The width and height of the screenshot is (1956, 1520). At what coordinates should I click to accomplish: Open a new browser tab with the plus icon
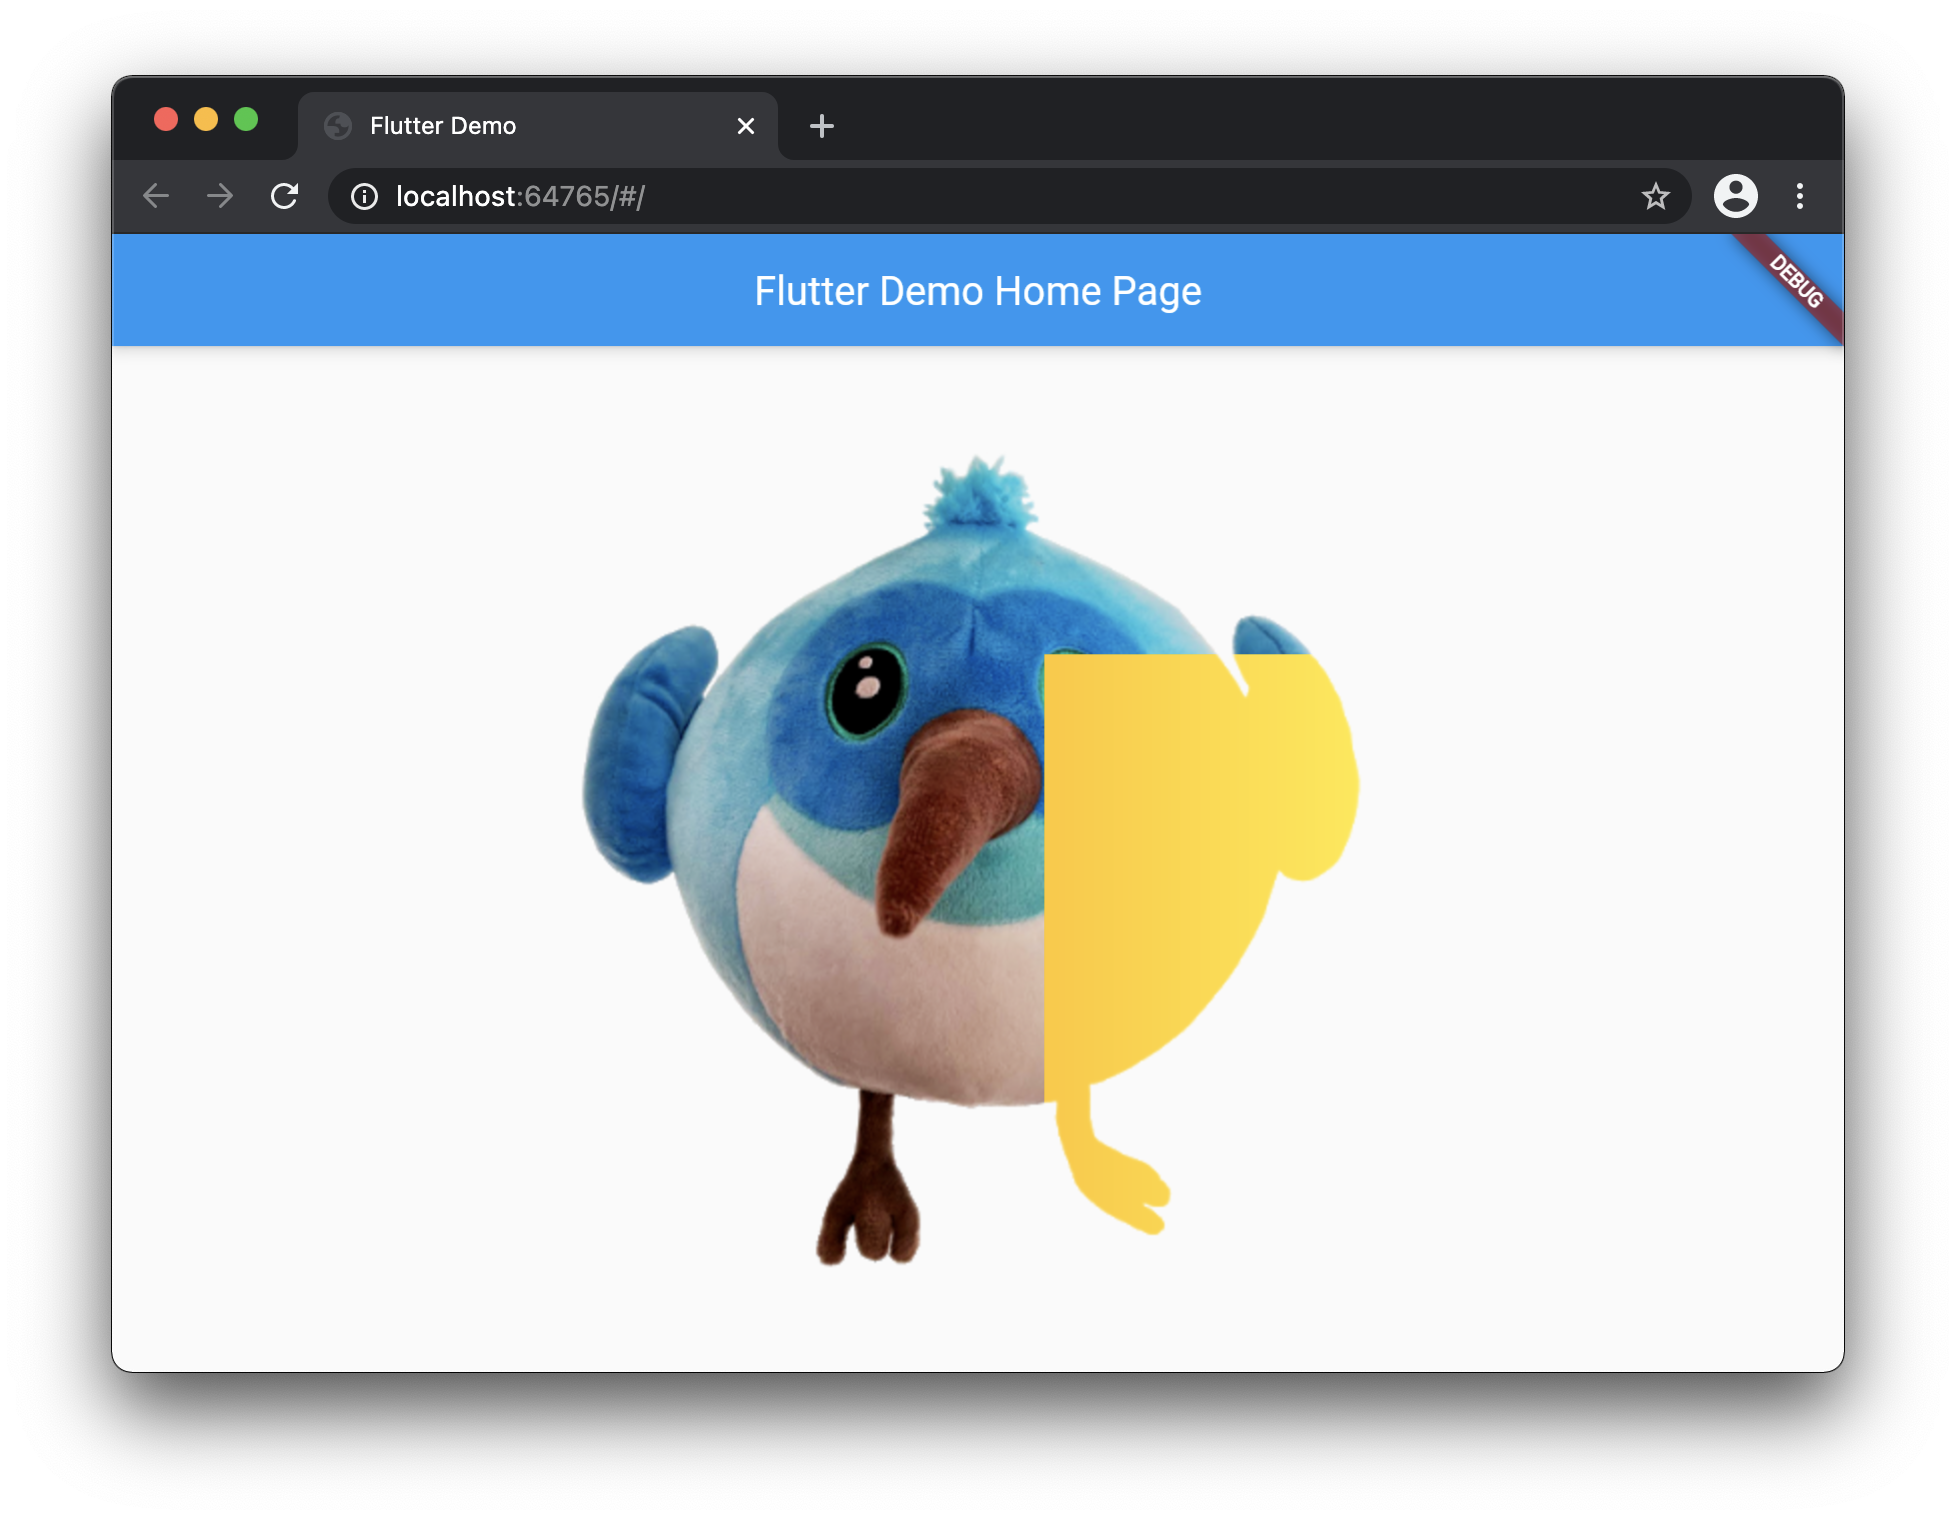tap(822, 125)
